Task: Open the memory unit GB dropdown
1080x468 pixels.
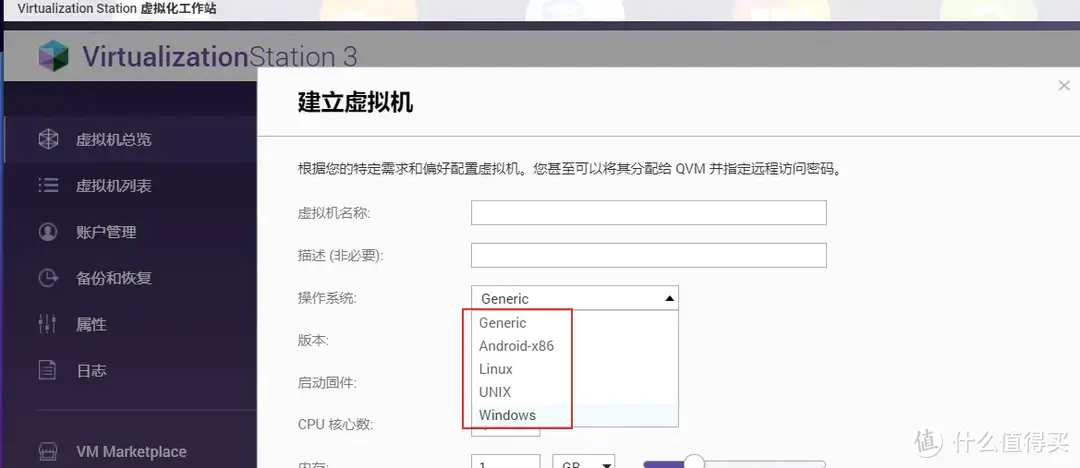Action: point(584,462)
